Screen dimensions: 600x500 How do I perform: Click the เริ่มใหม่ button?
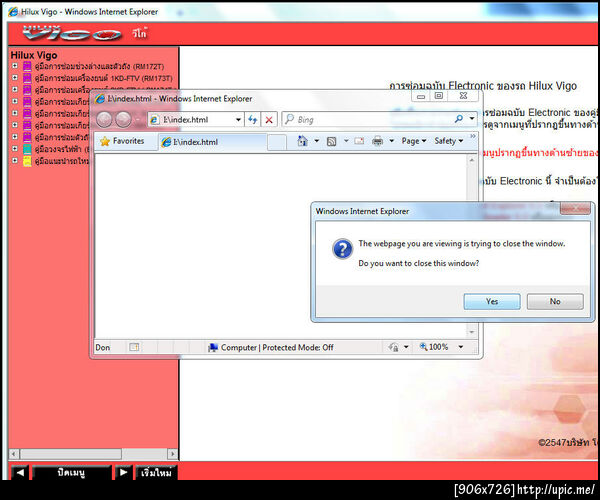coord(156,472)
